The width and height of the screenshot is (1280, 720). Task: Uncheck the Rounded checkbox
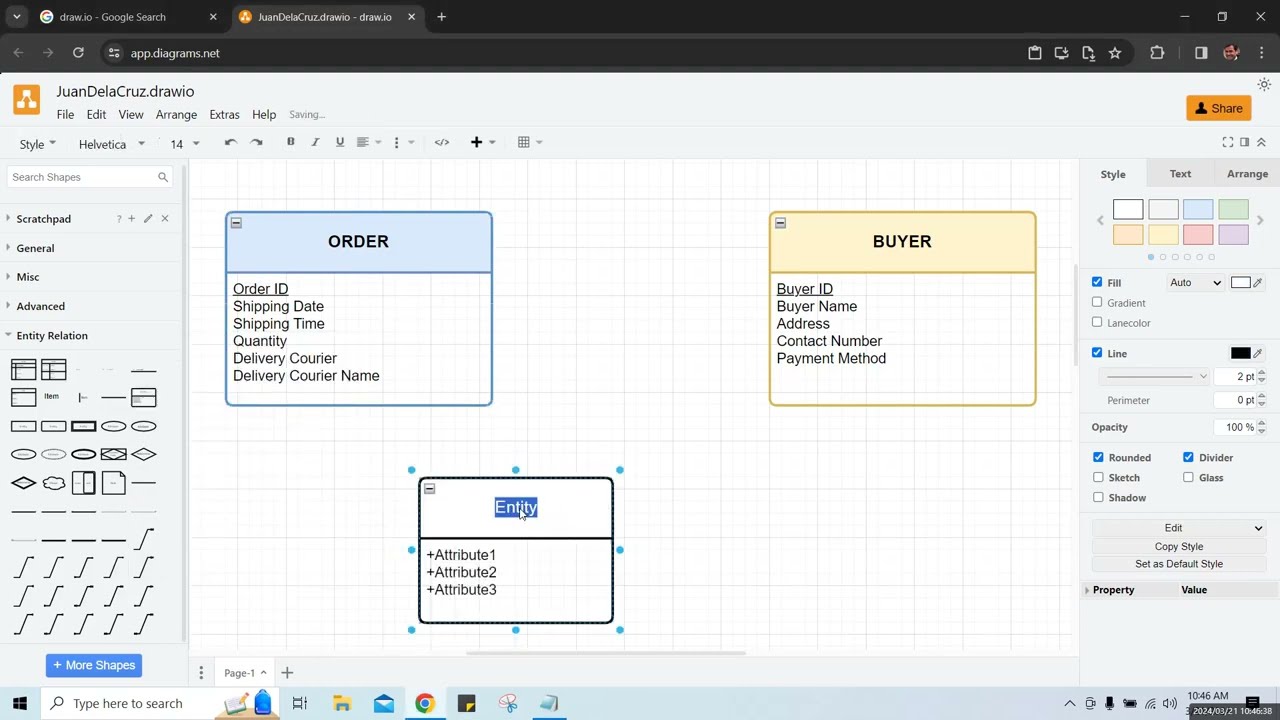coord(1098,457)
